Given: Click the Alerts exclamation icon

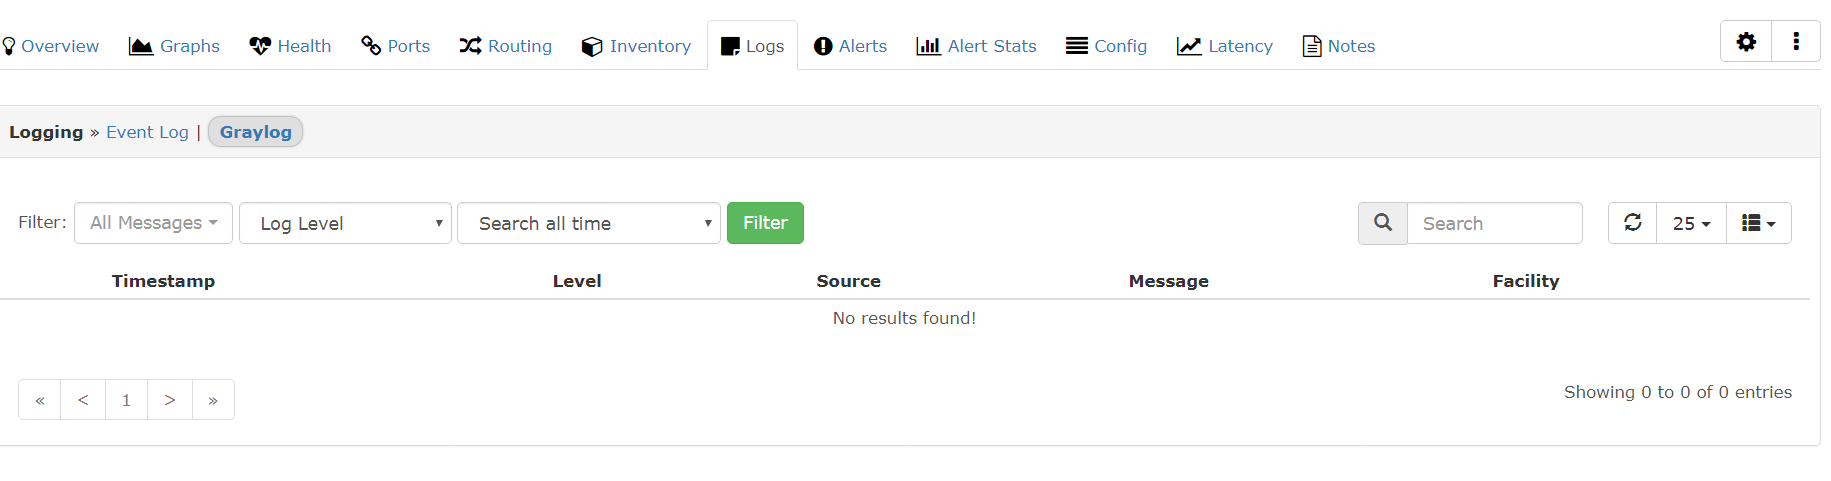Looking at the screenshot, I should [x=823, y=46].
